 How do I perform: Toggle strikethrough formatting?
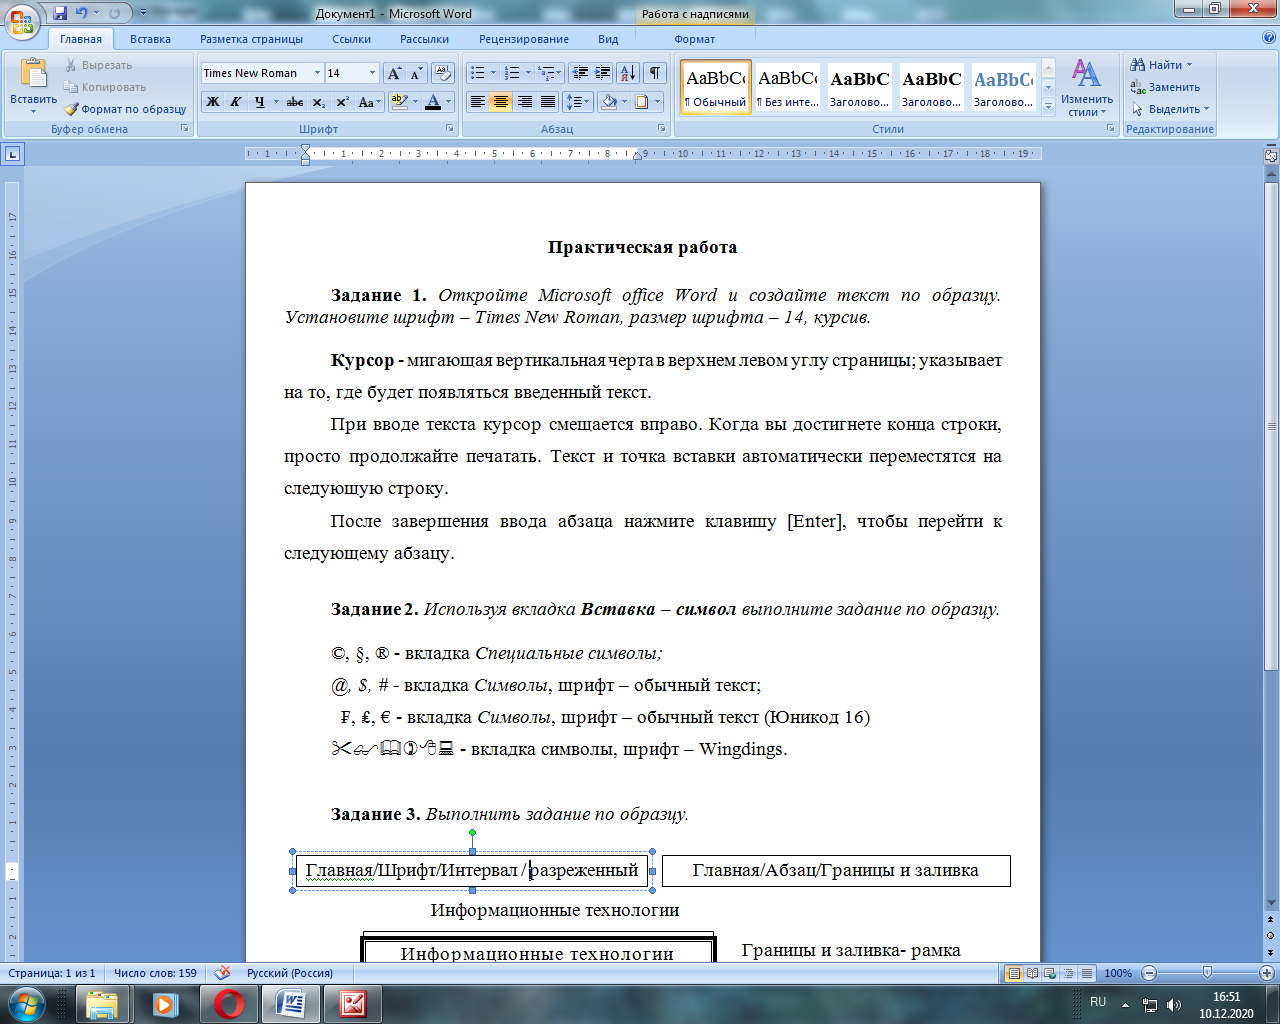coord(295,102)
